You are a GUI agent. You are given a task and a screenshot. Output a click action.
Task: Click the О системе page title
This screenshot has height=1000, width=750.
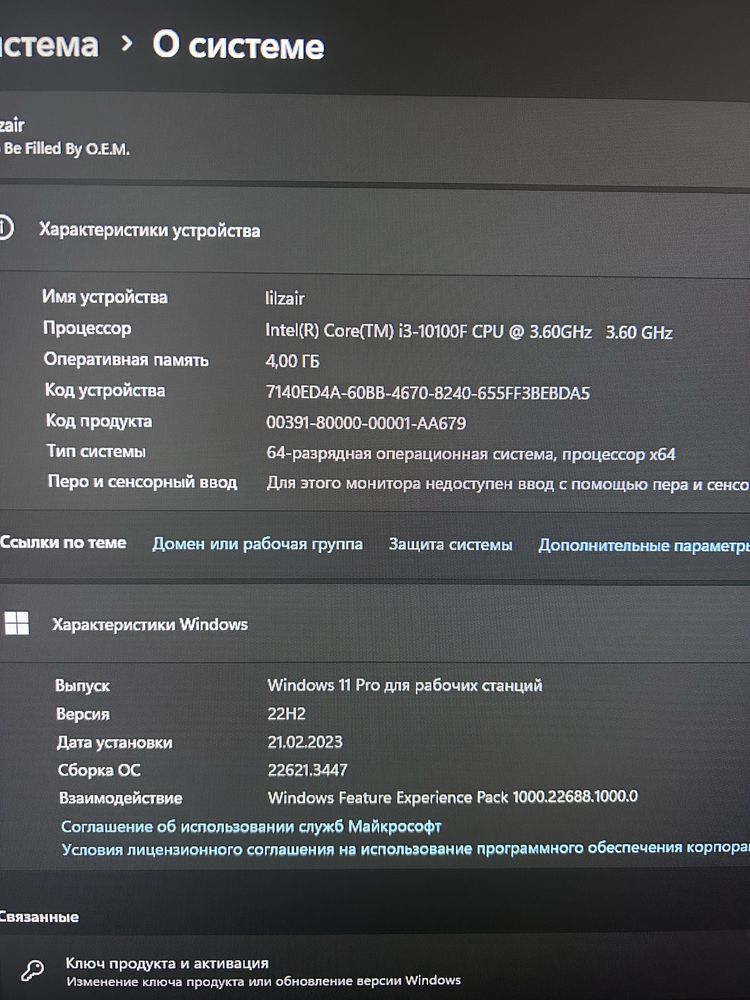(x=239, y=46)
